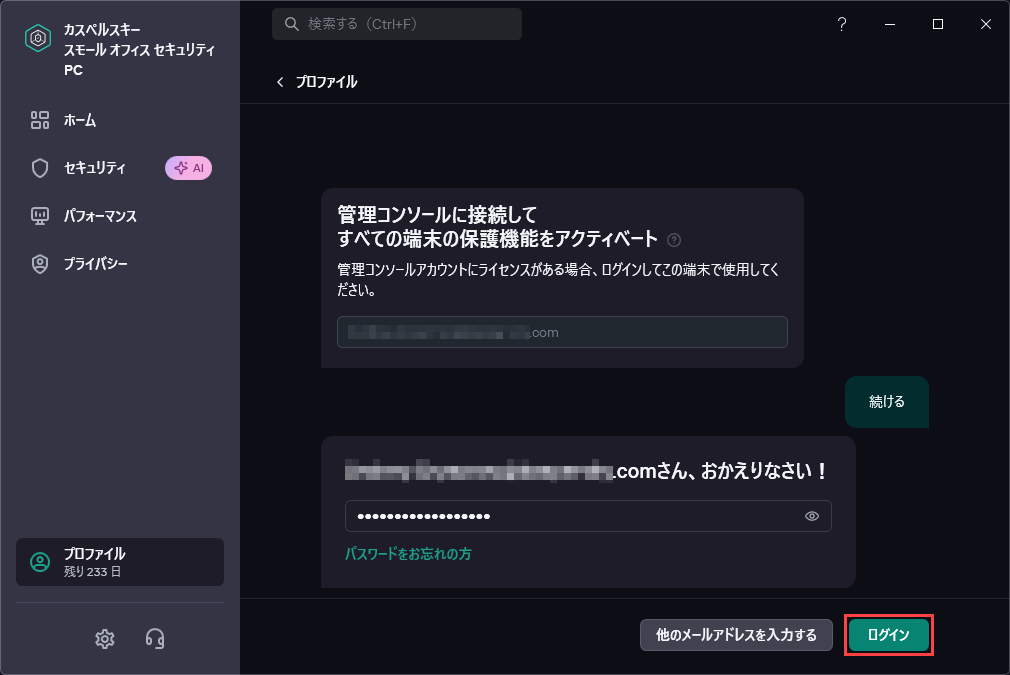Maximize the Kaspersky window
This screenshot has width=1010, height=675.
(x=938, y=24)
